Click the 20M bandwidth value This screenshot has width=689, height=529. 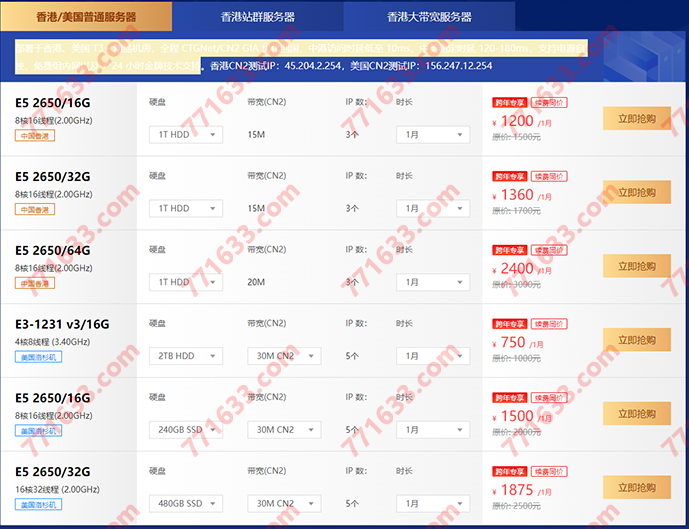coord(256,283)
